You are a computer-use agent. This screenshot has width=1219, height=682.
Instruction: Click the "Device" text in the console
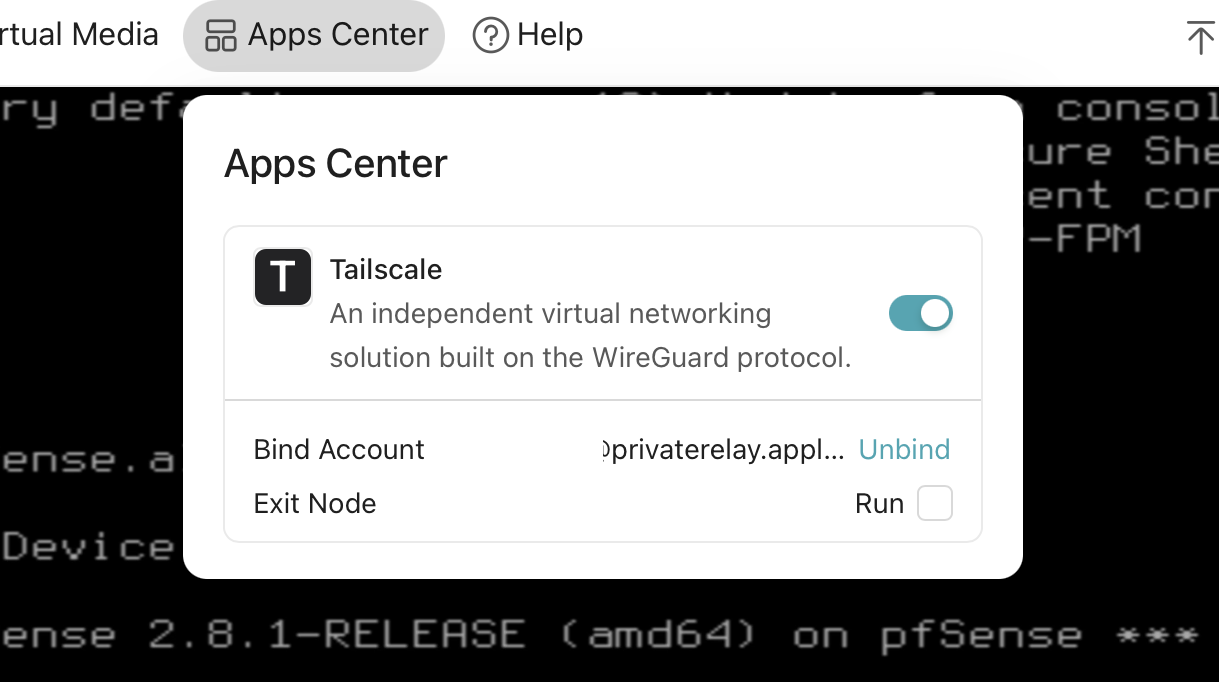tap(90, 547)
